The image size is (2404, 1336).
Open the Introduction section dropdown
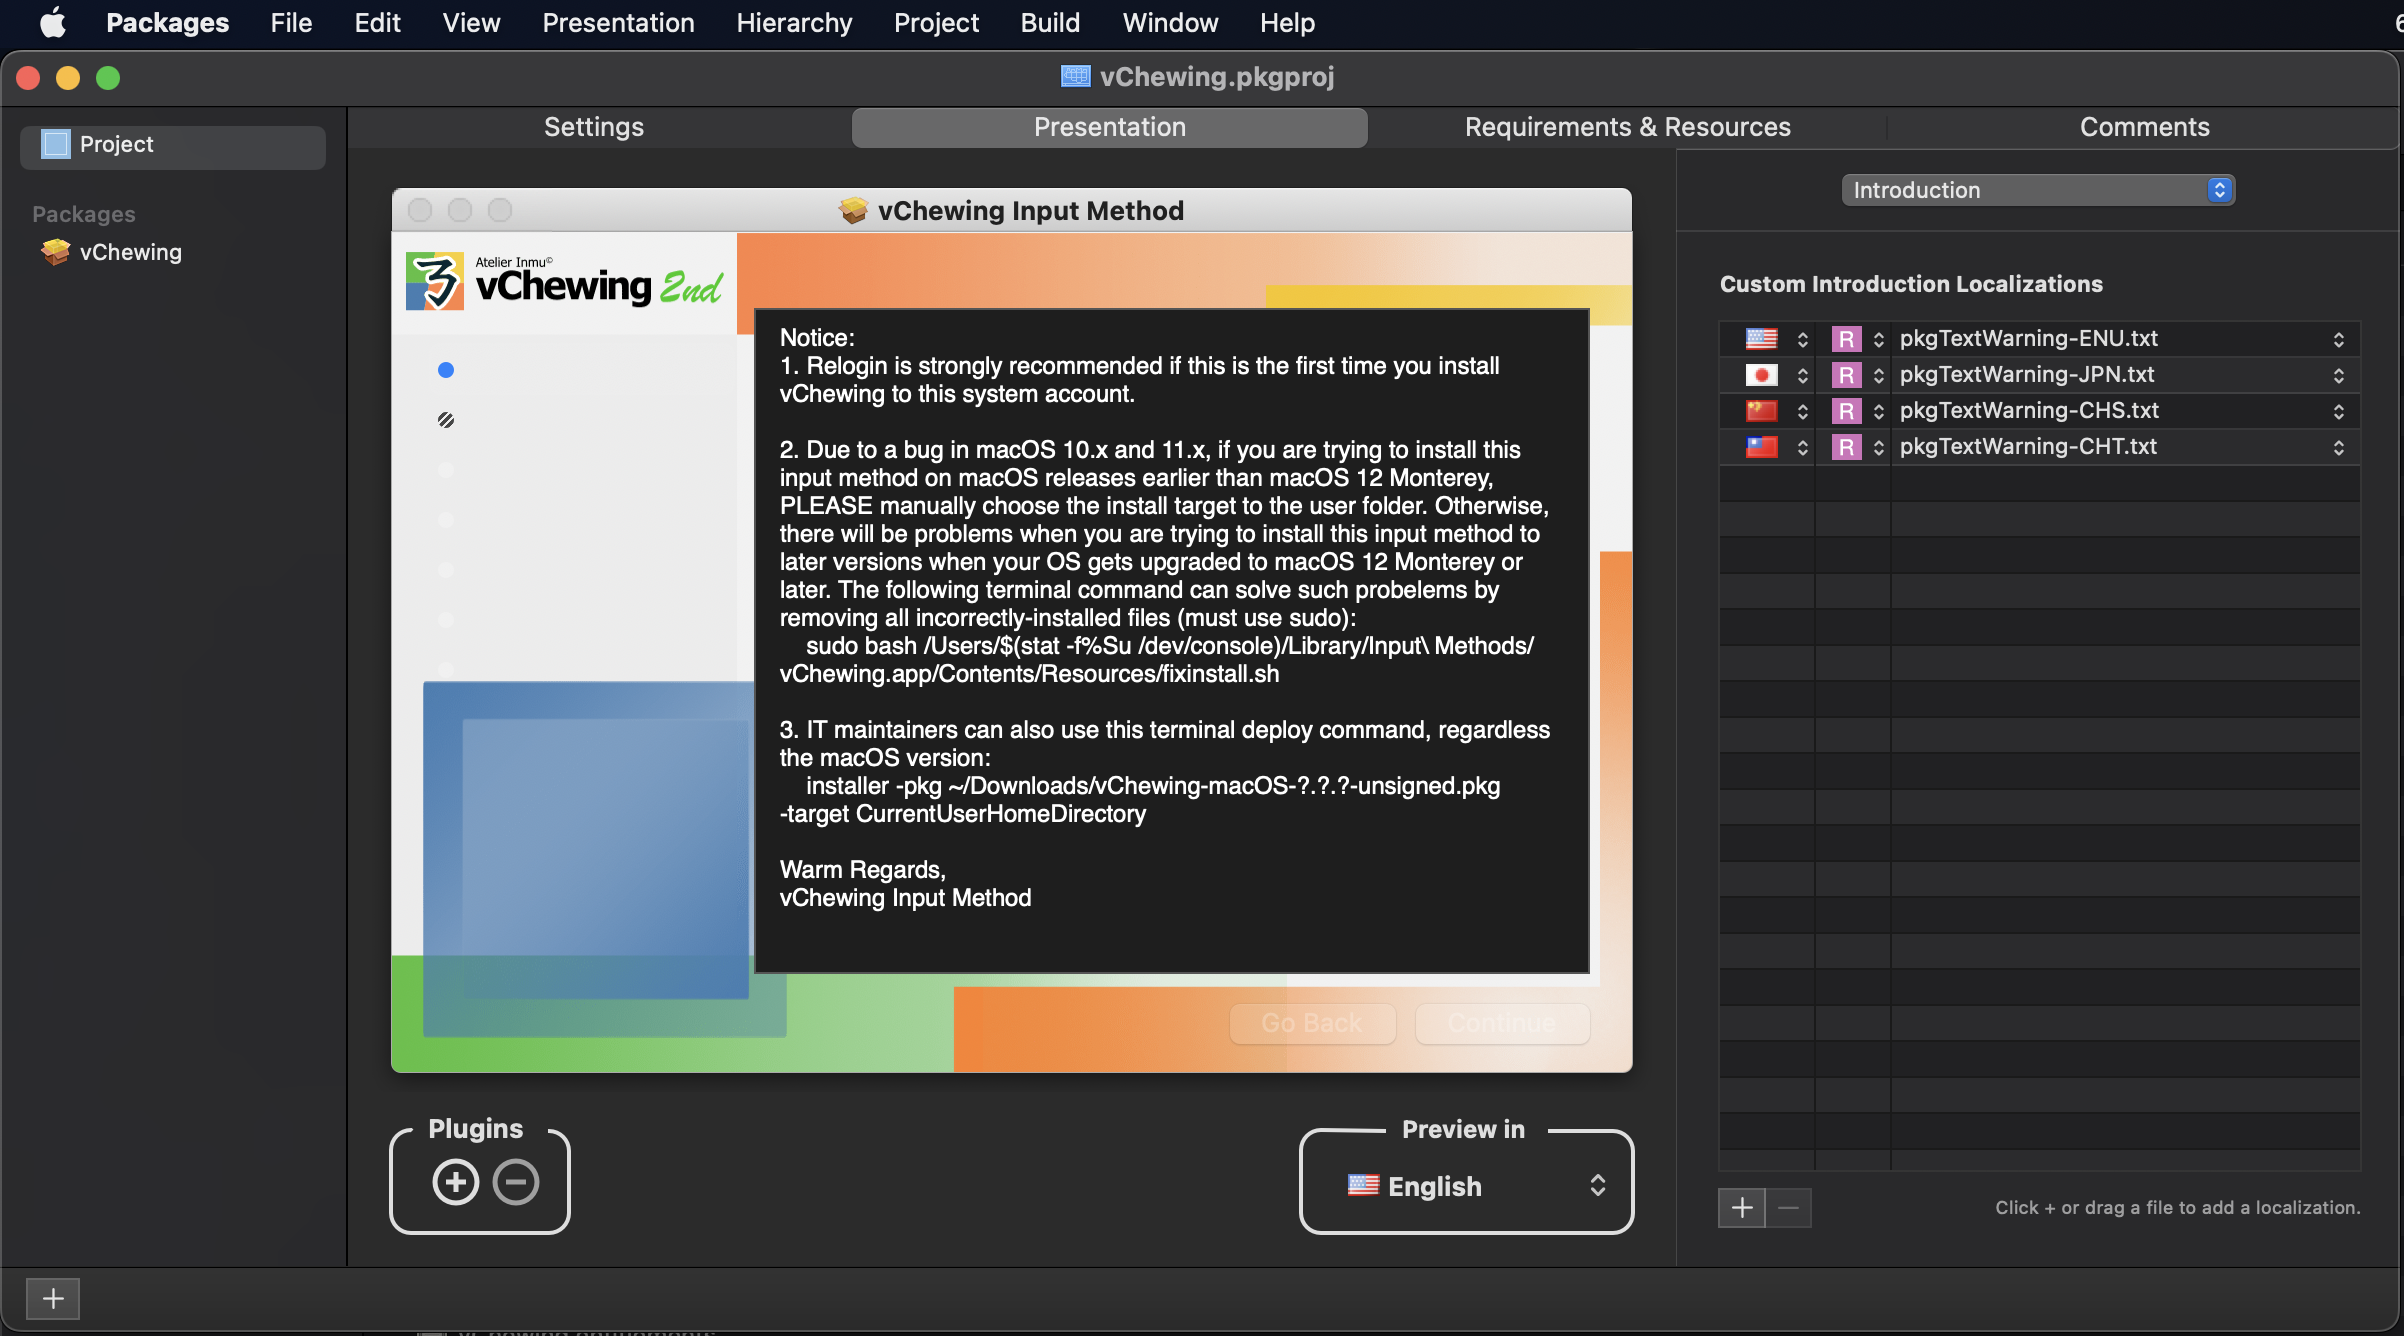tap(2038, 189)
